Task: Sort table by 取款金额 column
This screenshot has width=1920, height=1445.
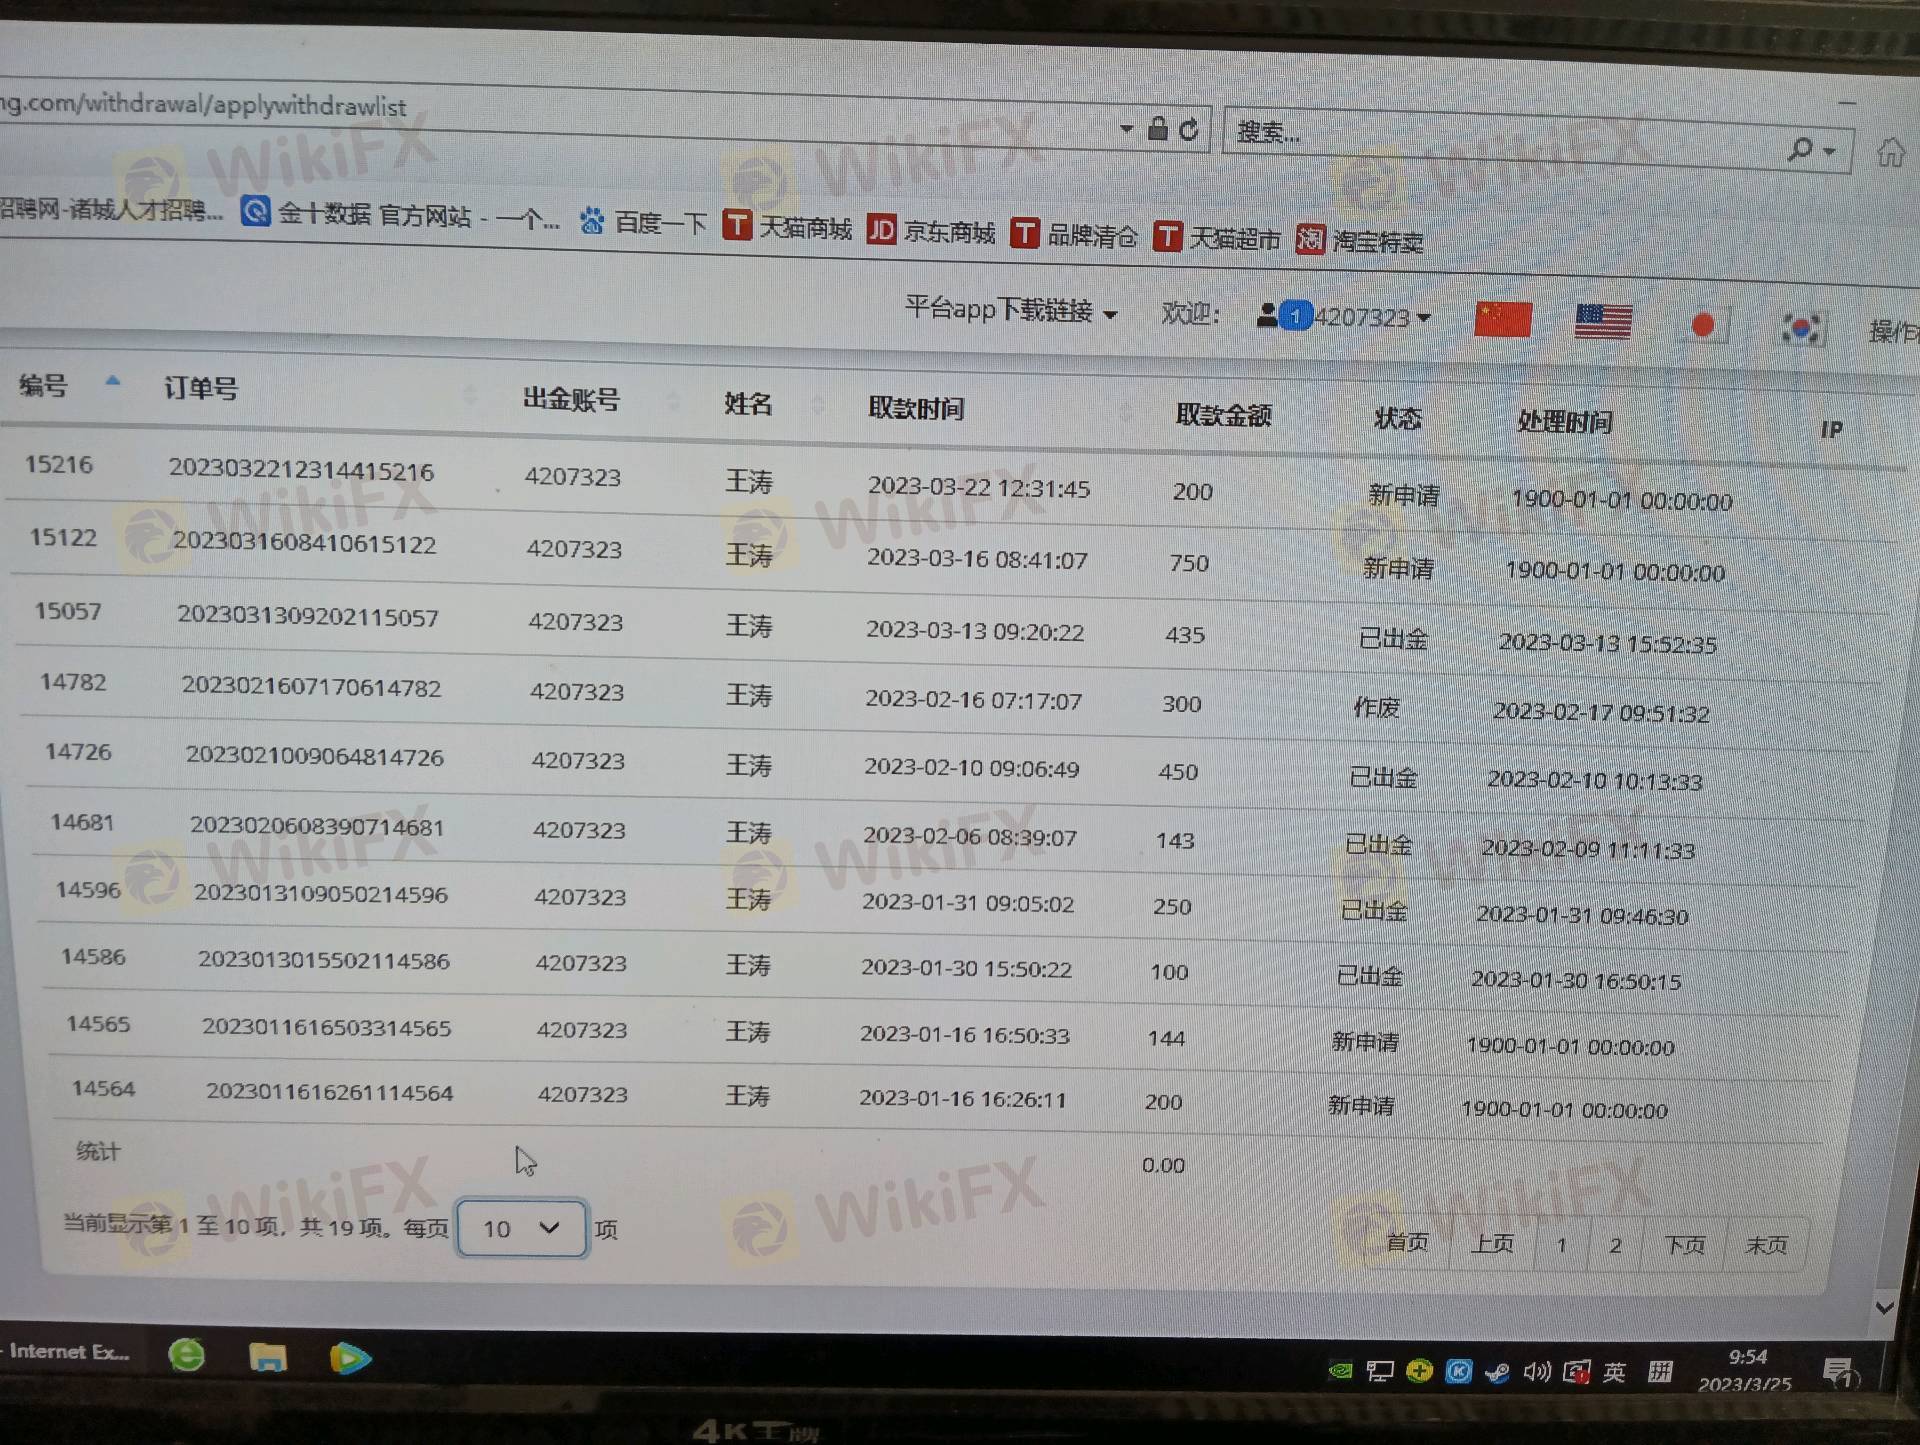Action: (1223, 415)
